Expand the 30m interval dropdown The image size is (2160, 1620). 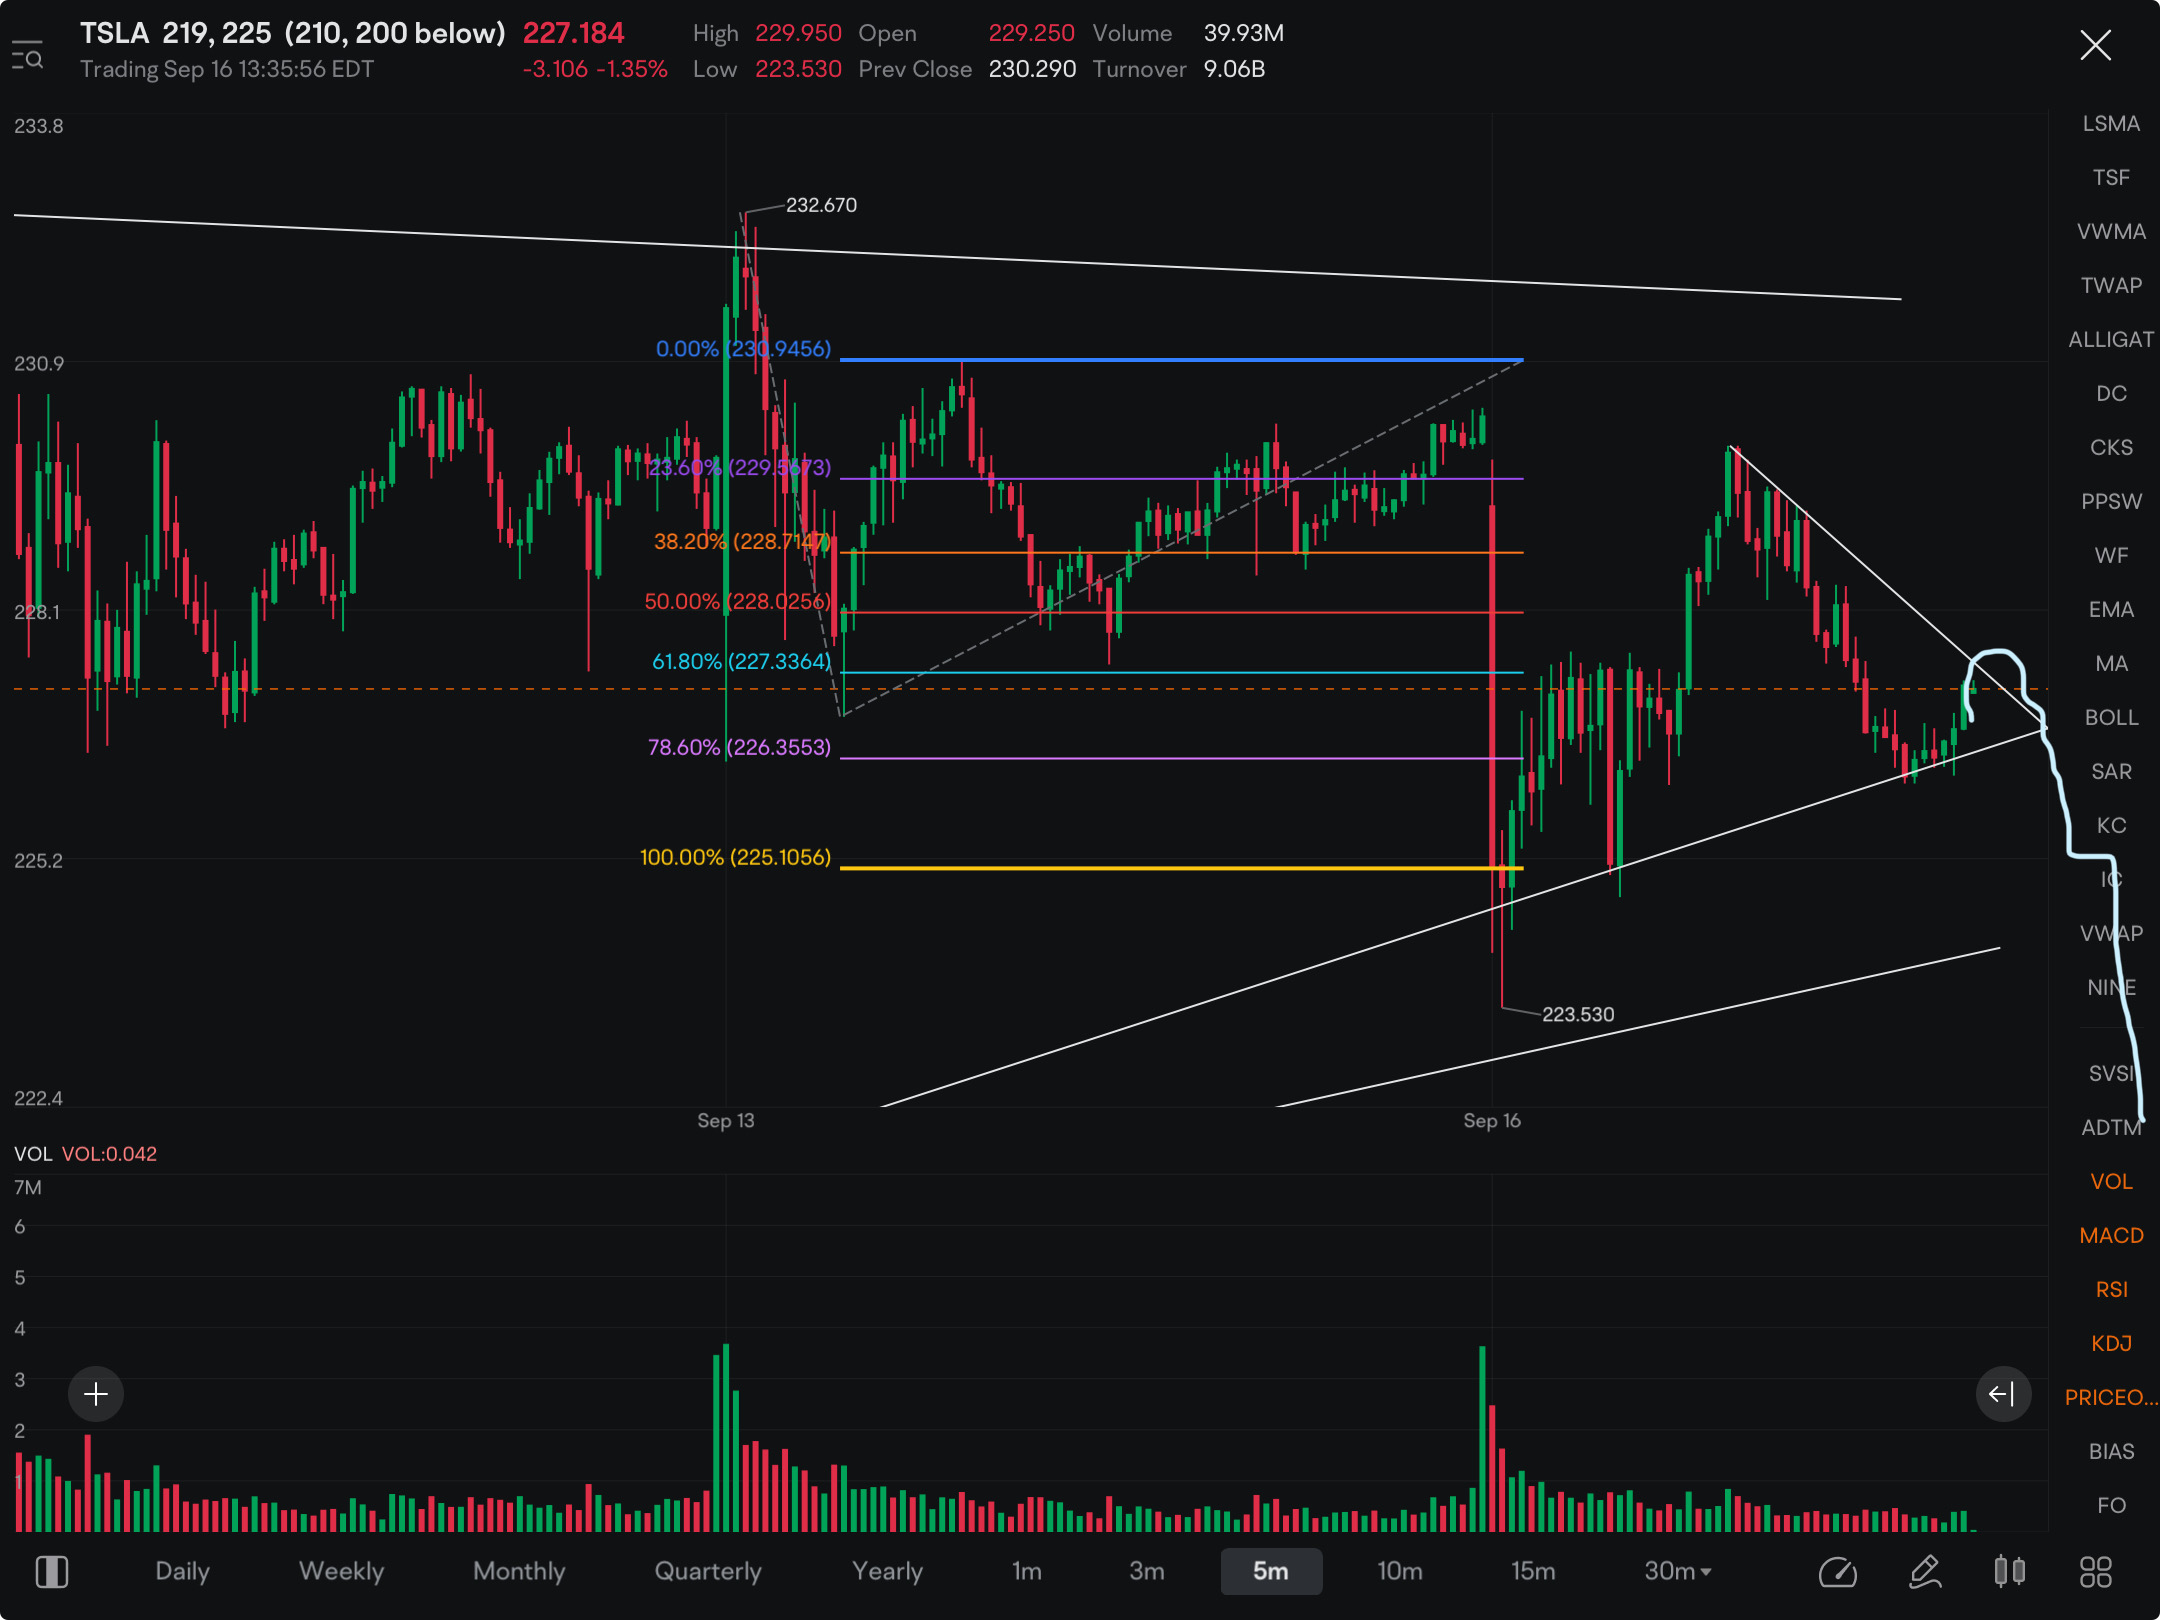click(x=1678, y=1572)
